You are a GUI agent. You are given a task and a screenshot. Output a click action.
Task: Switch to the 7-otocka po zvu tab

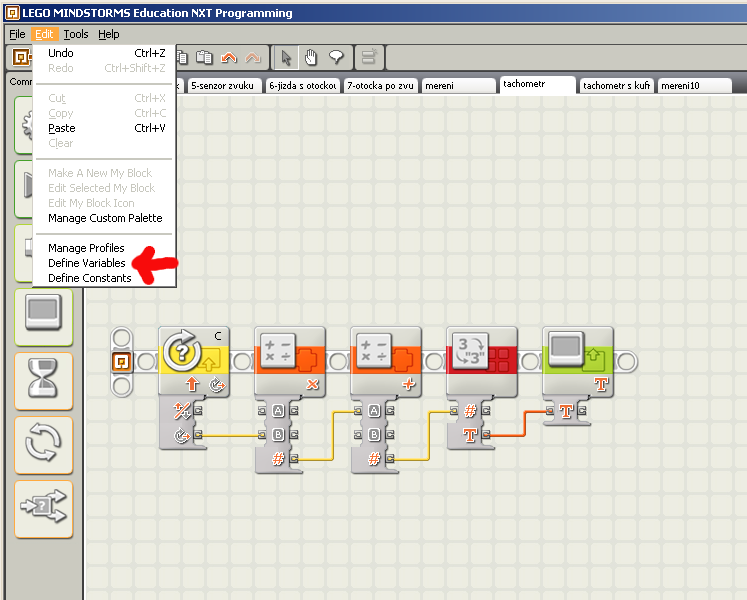coord(381,86)
